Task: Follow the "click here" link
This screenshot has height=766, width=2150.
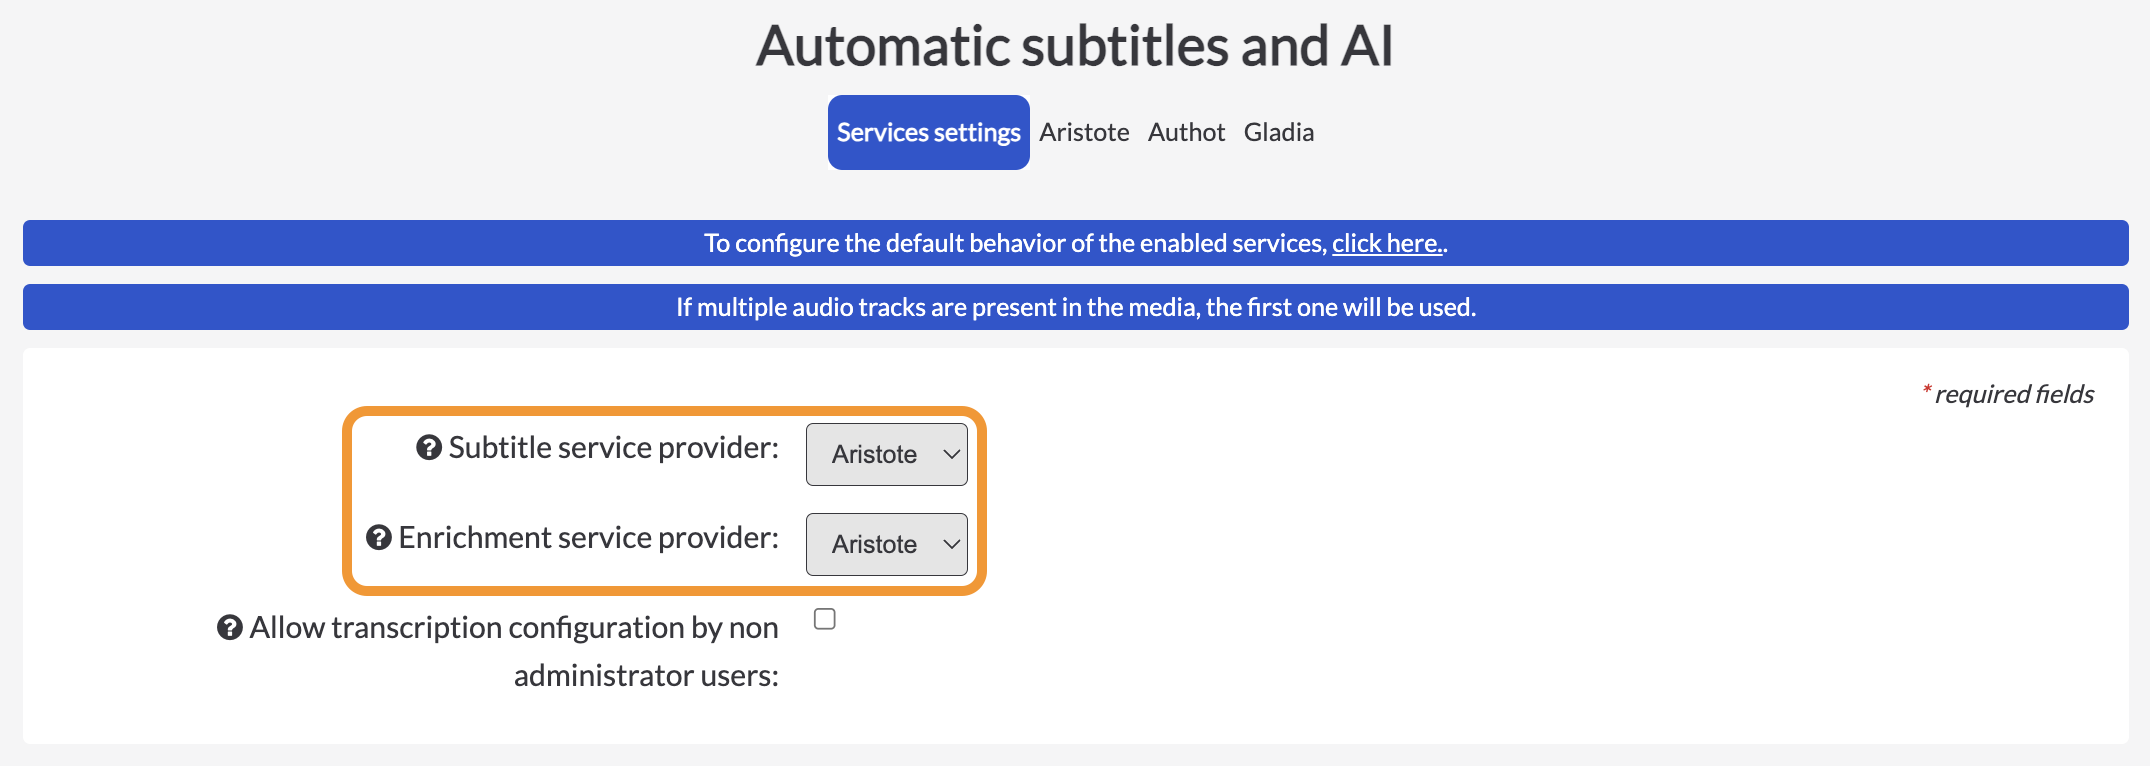Action: pyautogui.click(x=1388, y=243)
